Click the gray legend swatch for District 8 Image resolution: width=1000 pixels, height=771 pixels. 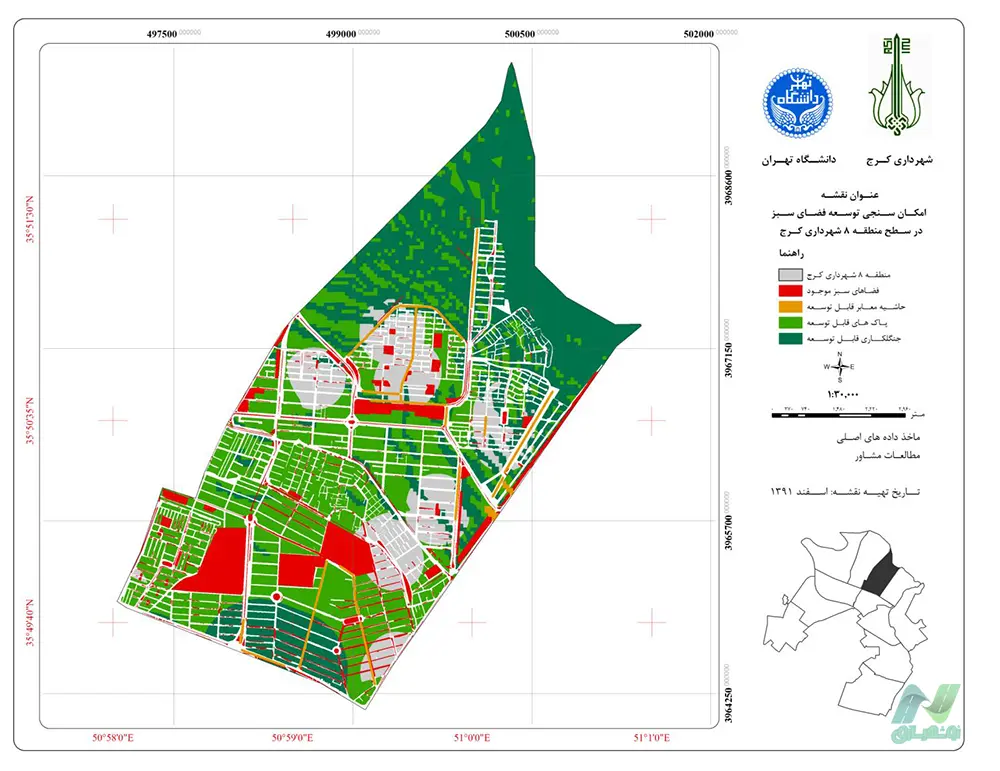(x=791, y=273)
